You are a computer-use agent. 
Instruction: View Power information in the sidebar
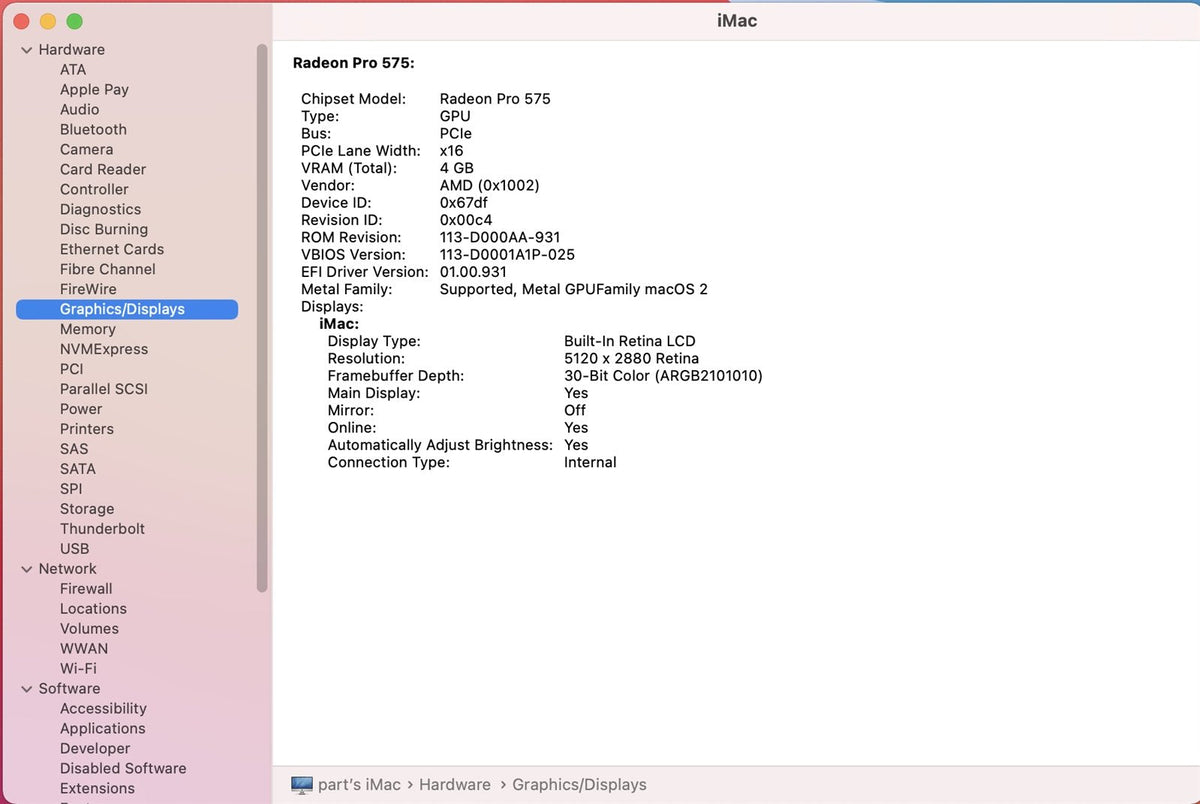(x=80, y=408)
